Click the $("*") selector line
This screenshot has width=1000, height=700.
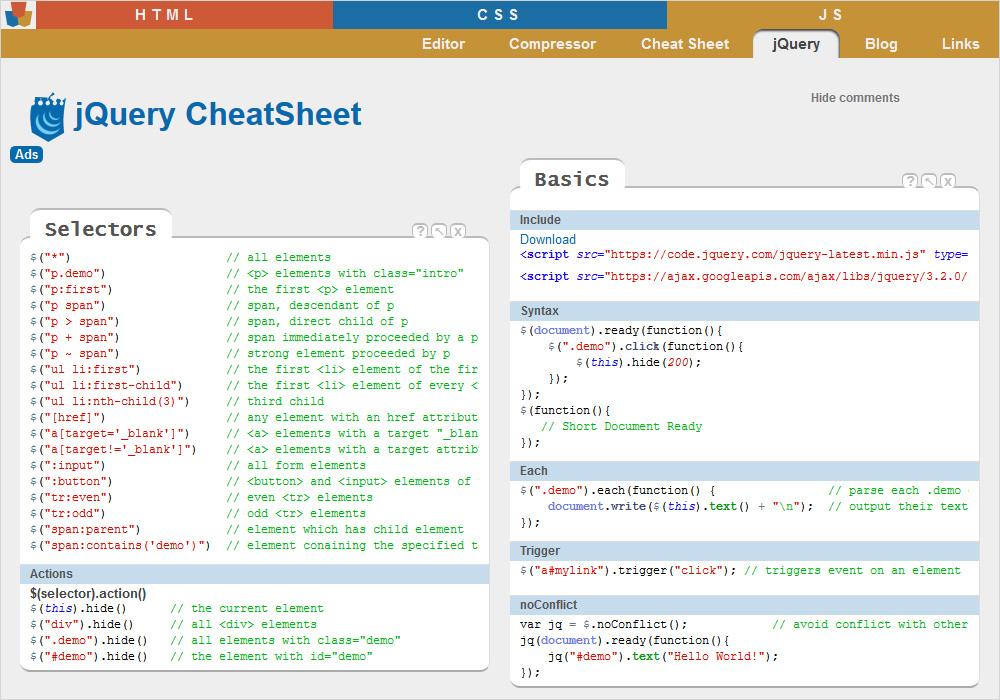pos(180,258)
